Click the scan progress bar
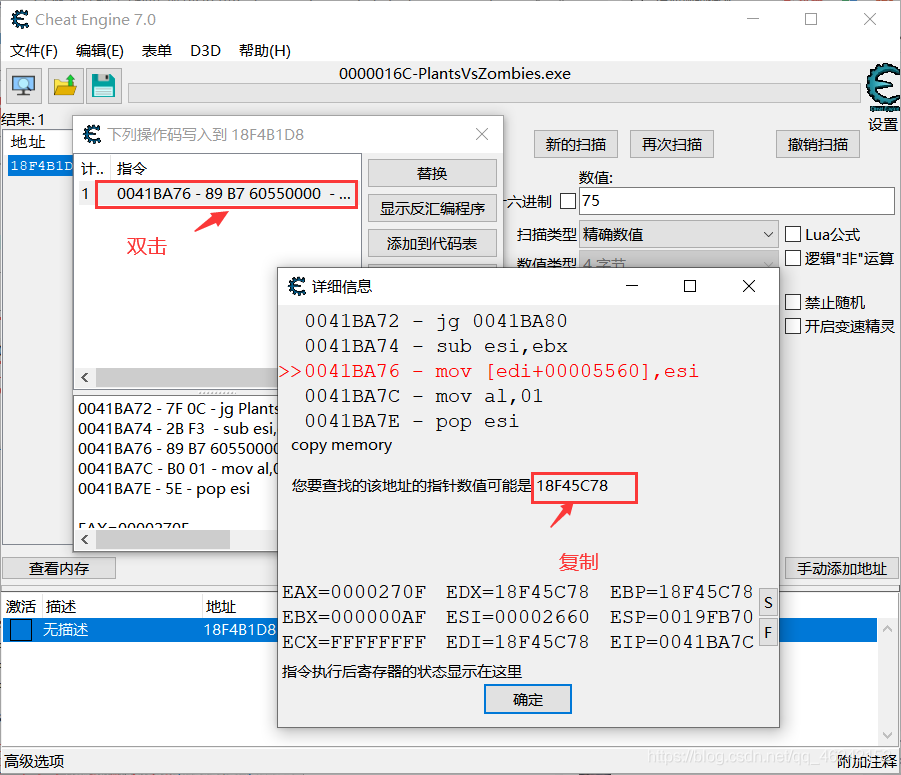Image resolution: width=901 pixels, height=775 pixels. point(494,93)
